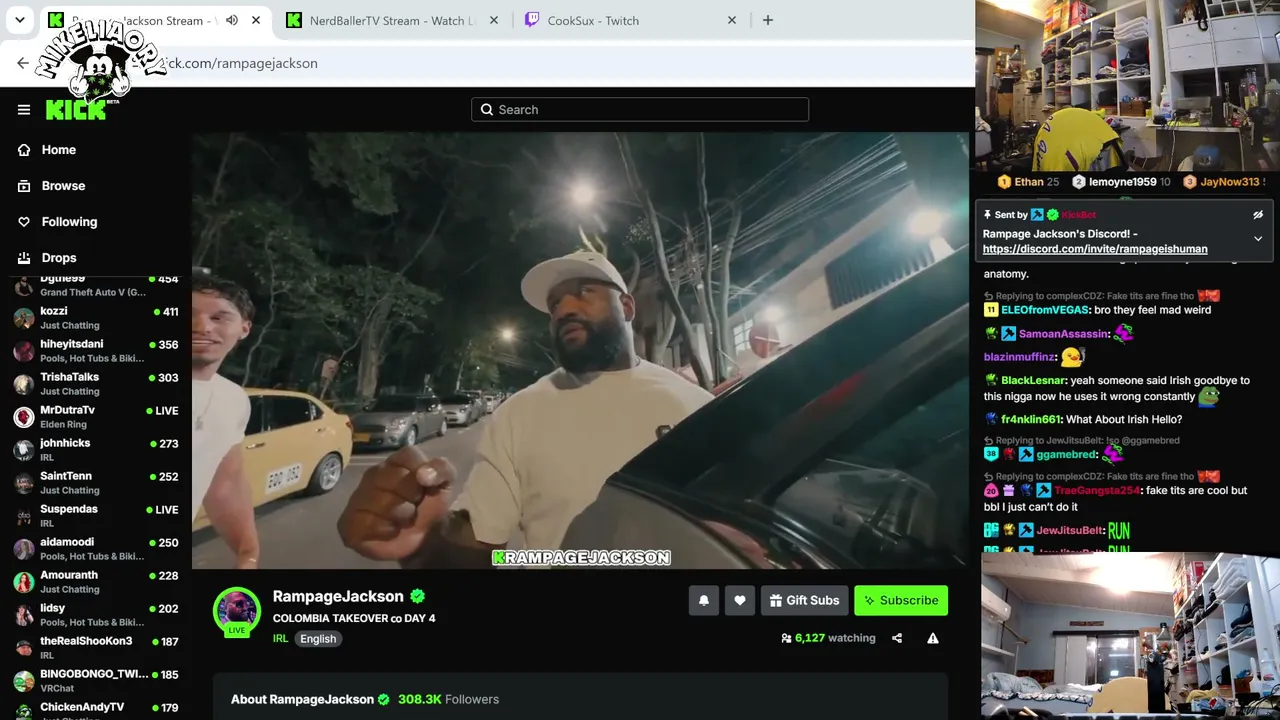Screen dimensions: 1280x720
Task: Open the IRL category link
Action: pyautogui.click(x=280, y=639)
